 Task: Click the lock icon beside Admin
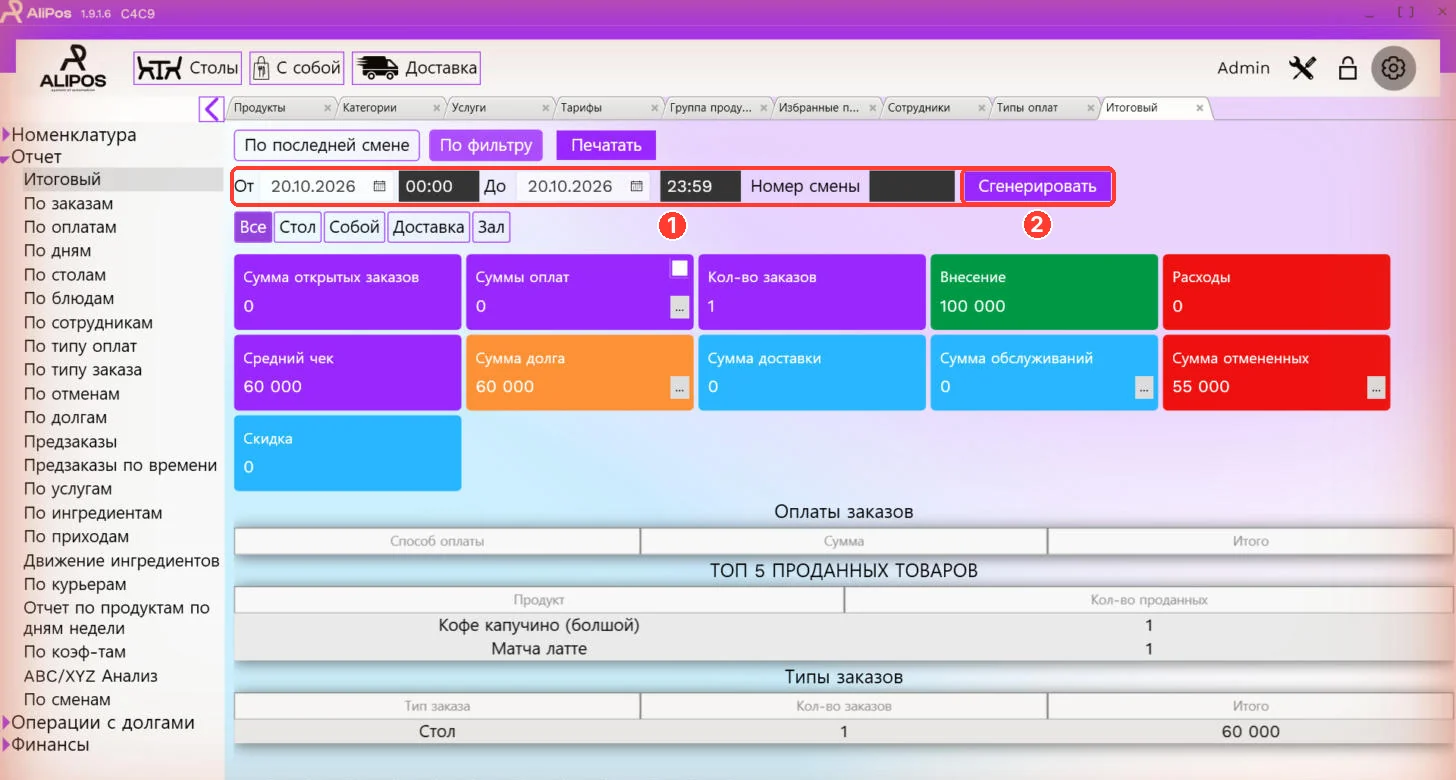click(1347, 68)
